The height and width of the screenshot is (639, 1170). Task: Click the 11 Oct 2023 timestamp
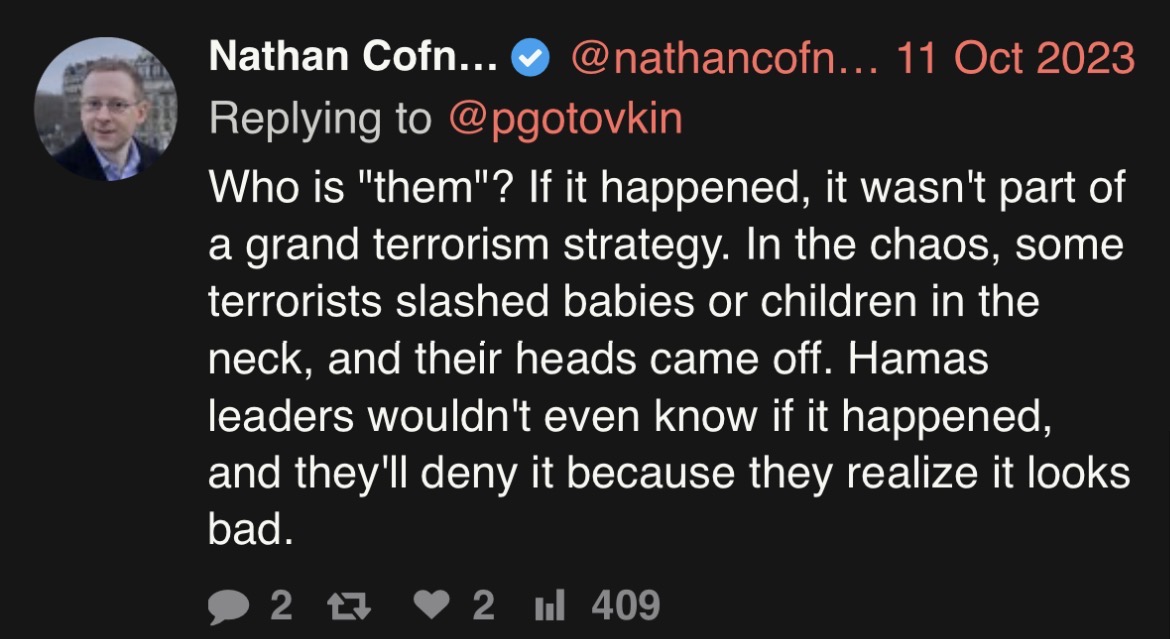click(1015, 57)
